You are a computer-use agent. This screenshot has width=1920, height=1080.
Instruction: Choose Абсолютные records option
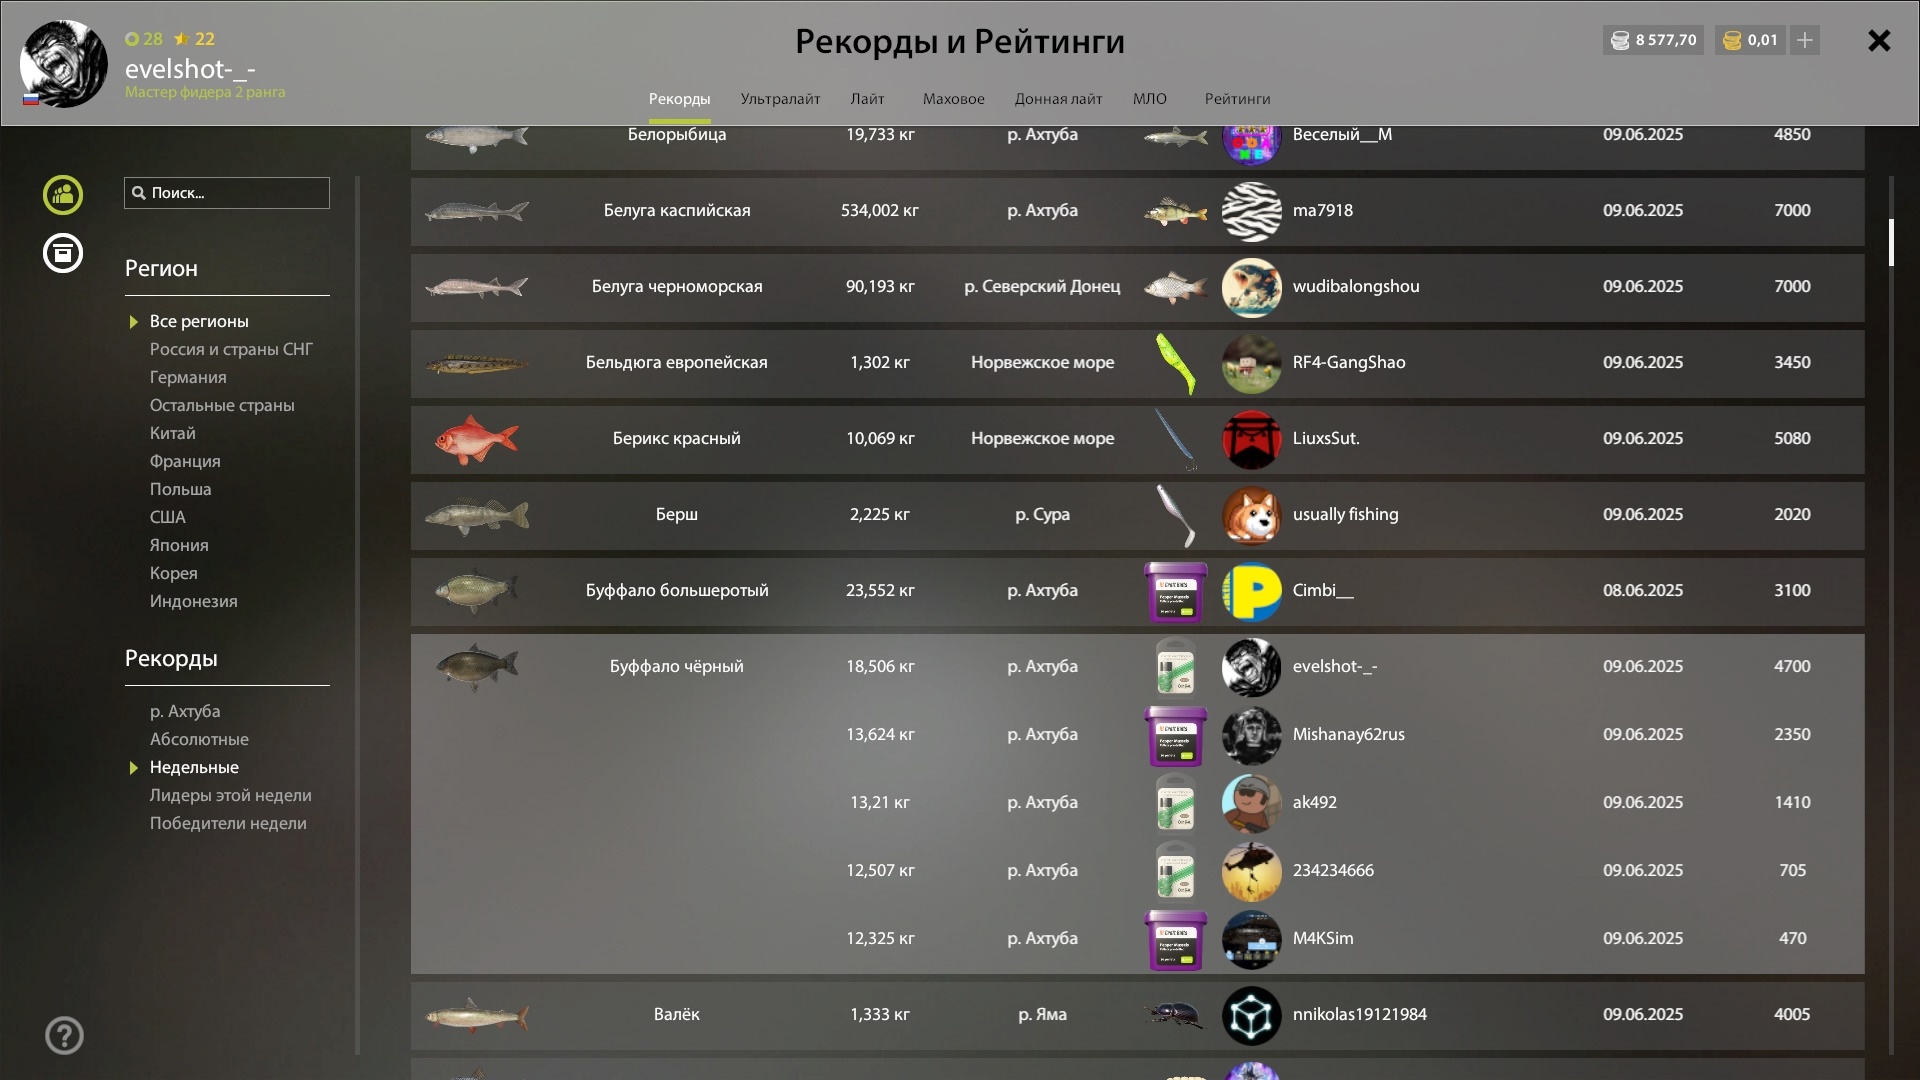199,739
